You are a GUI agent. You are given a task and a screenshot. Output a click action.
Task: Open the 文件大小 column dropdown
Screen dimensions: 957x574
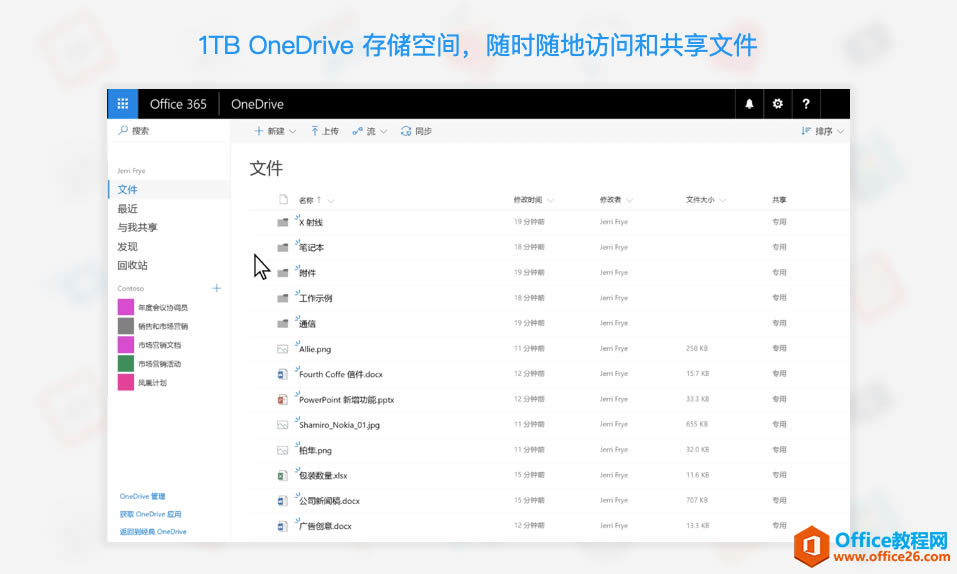pyautogui.click(x=723, y=200)
